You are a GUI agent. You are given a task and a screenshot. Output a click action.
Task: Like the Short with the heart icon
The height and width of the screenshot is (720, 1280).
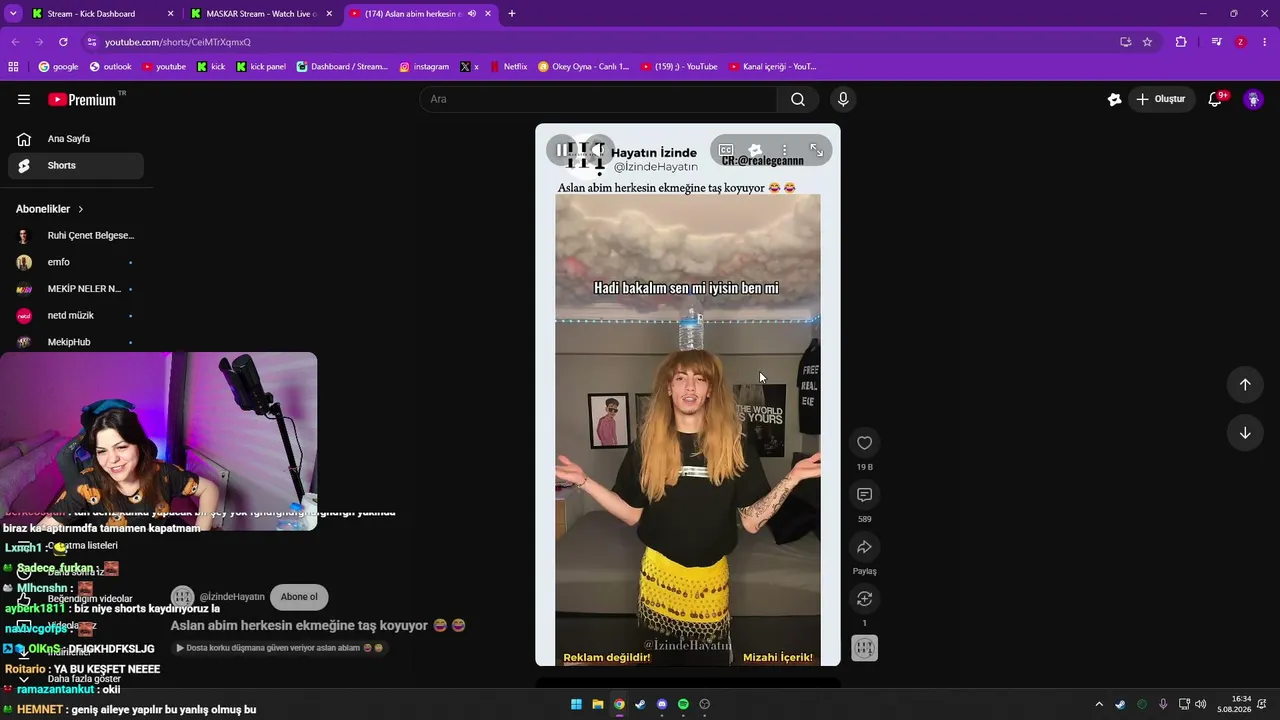[865, 443]
